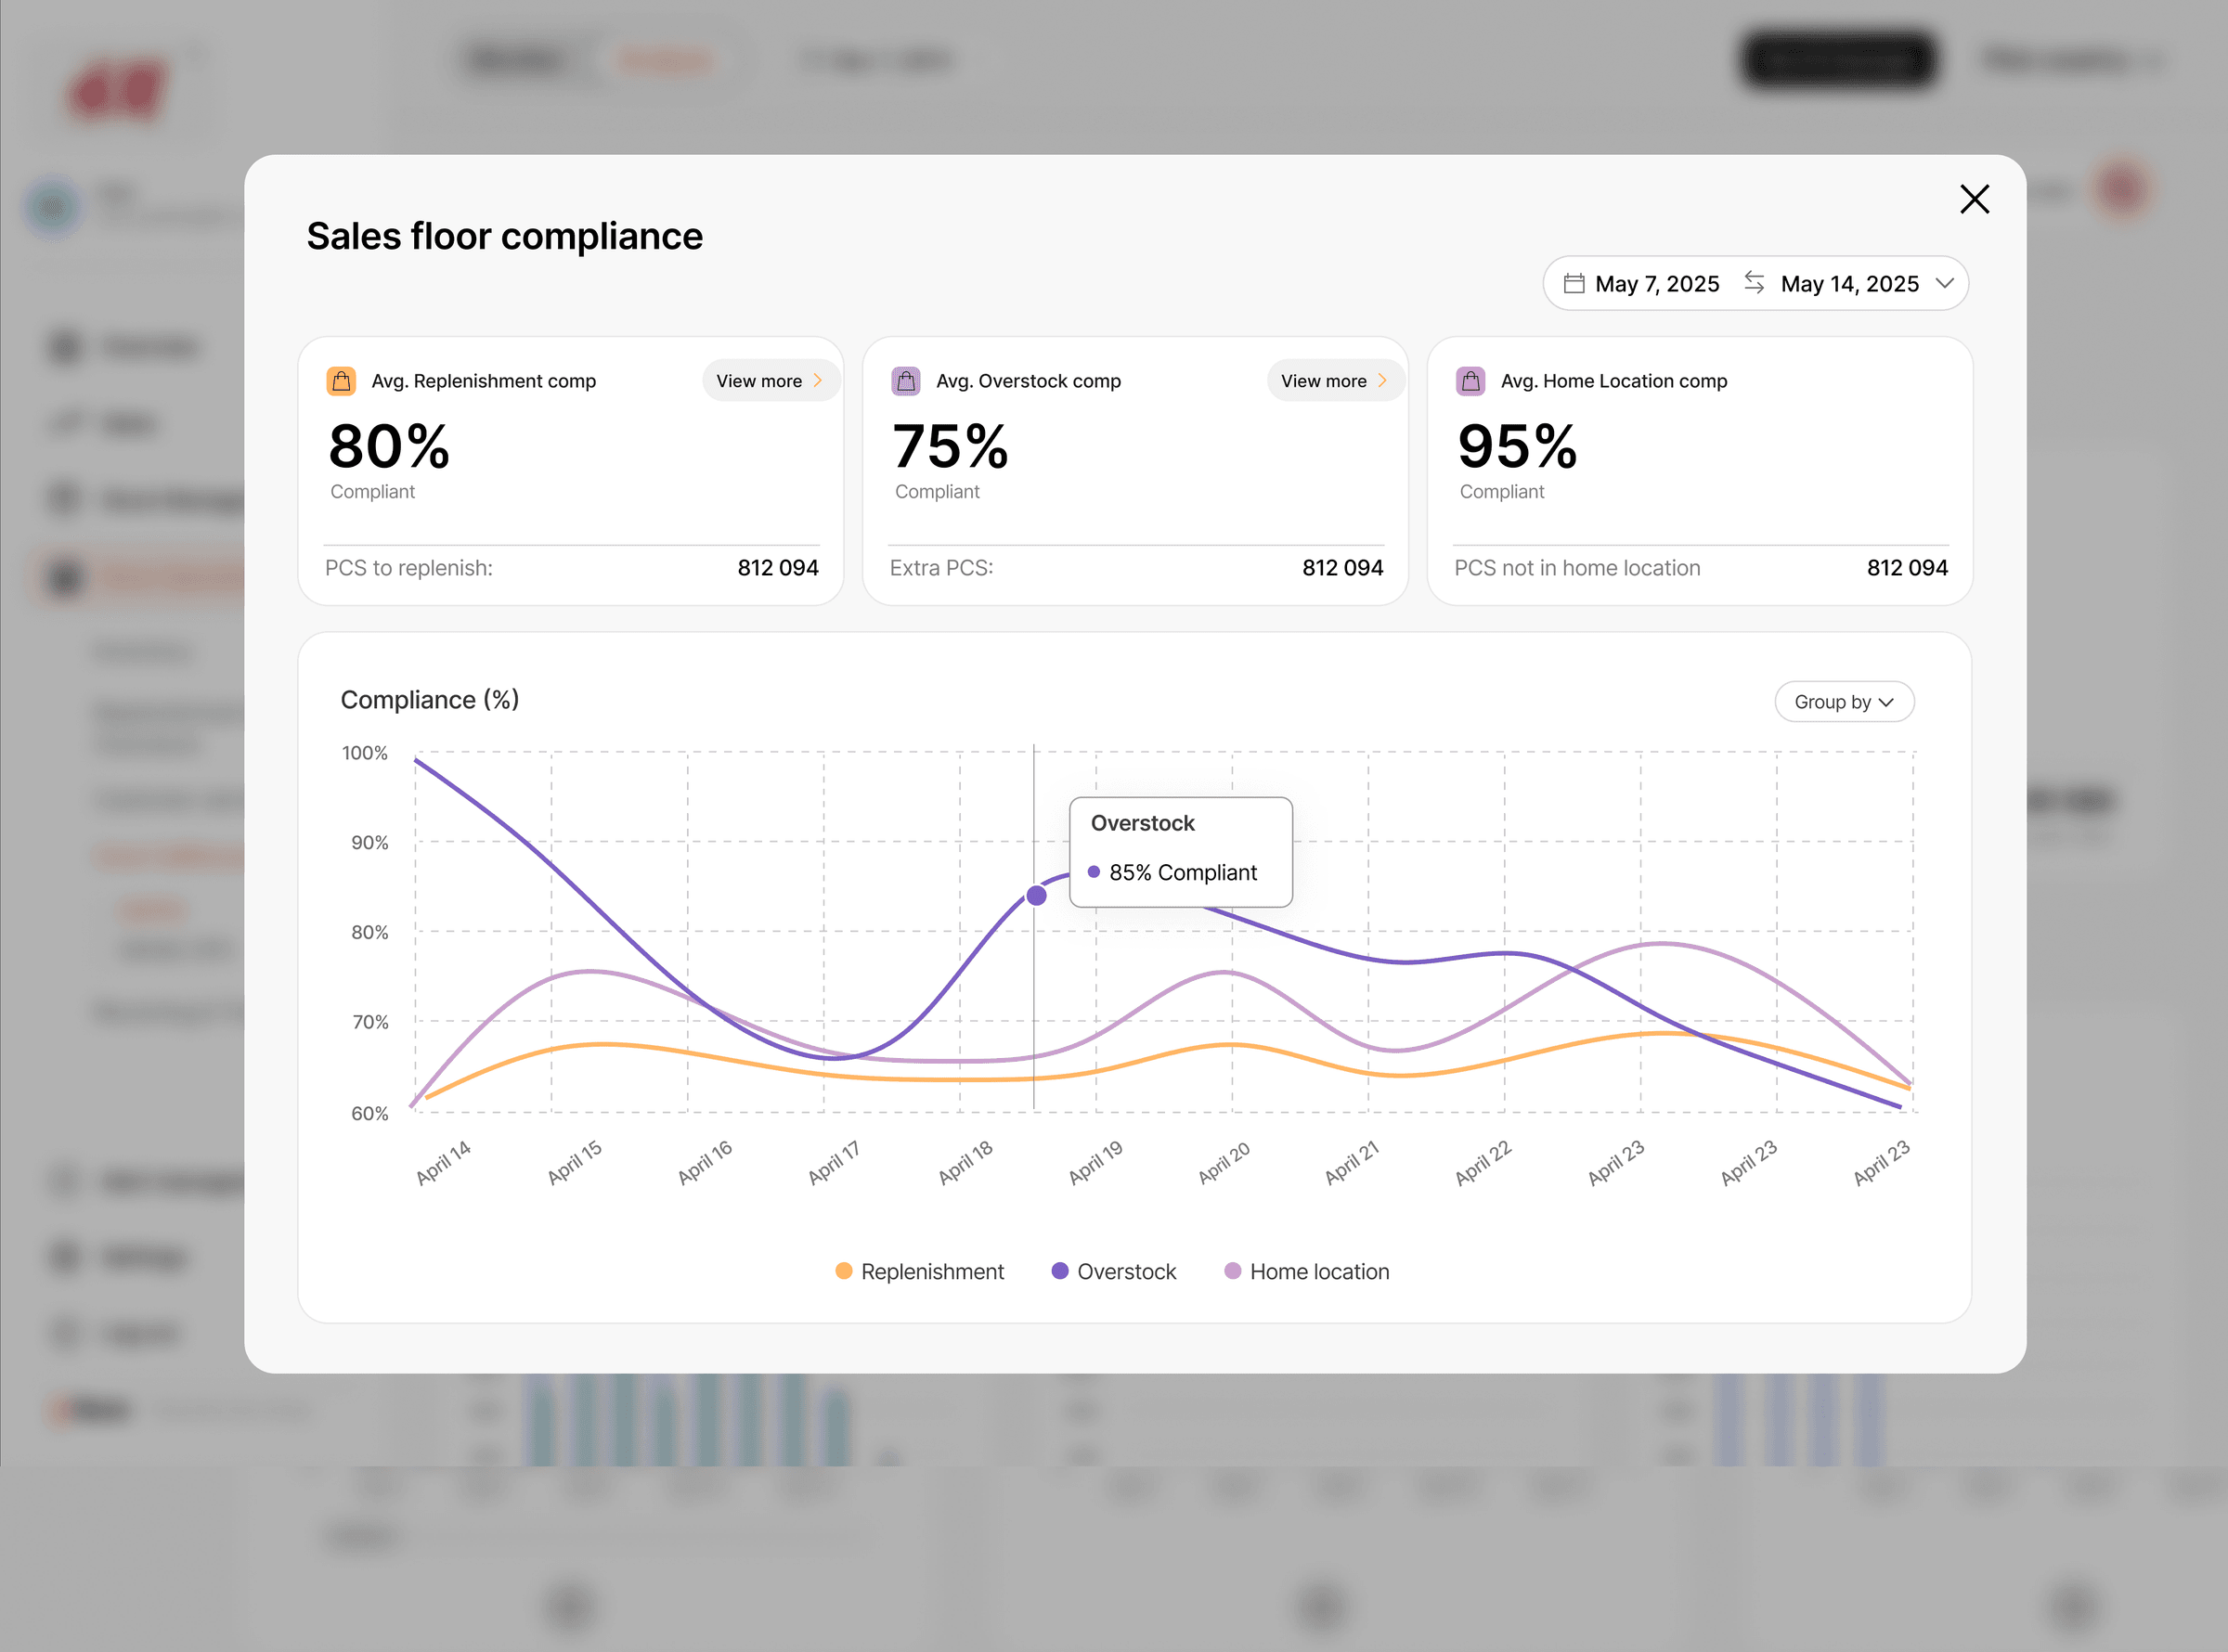The width and height of the screenshot is (2228, 1652).
Task: Click the orange bag icon for Replenishment comp
Action: click(341, 381)
